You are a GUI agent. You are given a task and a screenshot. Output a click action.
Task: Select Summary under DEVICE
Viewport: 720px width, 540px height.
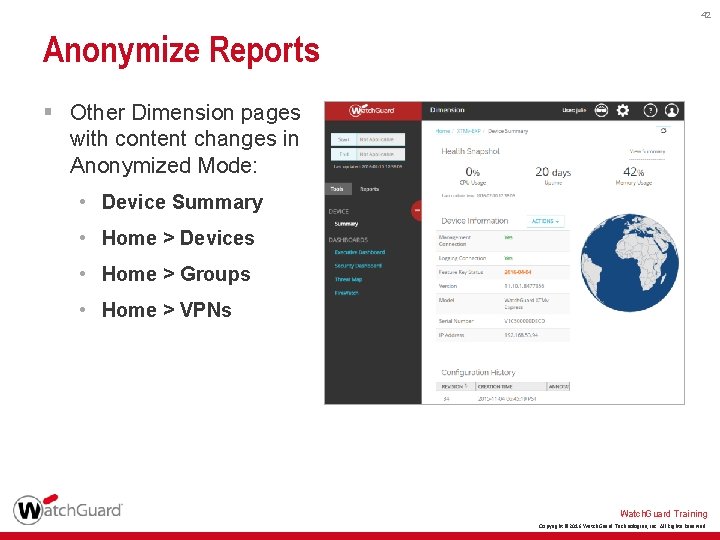[x=346, y=224]
